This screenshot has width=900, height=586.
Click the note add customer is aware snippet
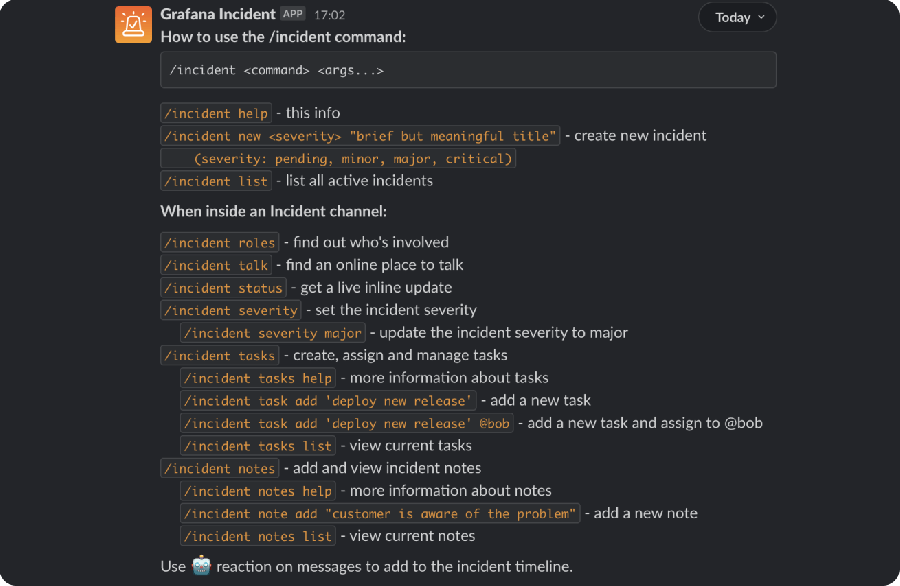(x=381, y=513)
